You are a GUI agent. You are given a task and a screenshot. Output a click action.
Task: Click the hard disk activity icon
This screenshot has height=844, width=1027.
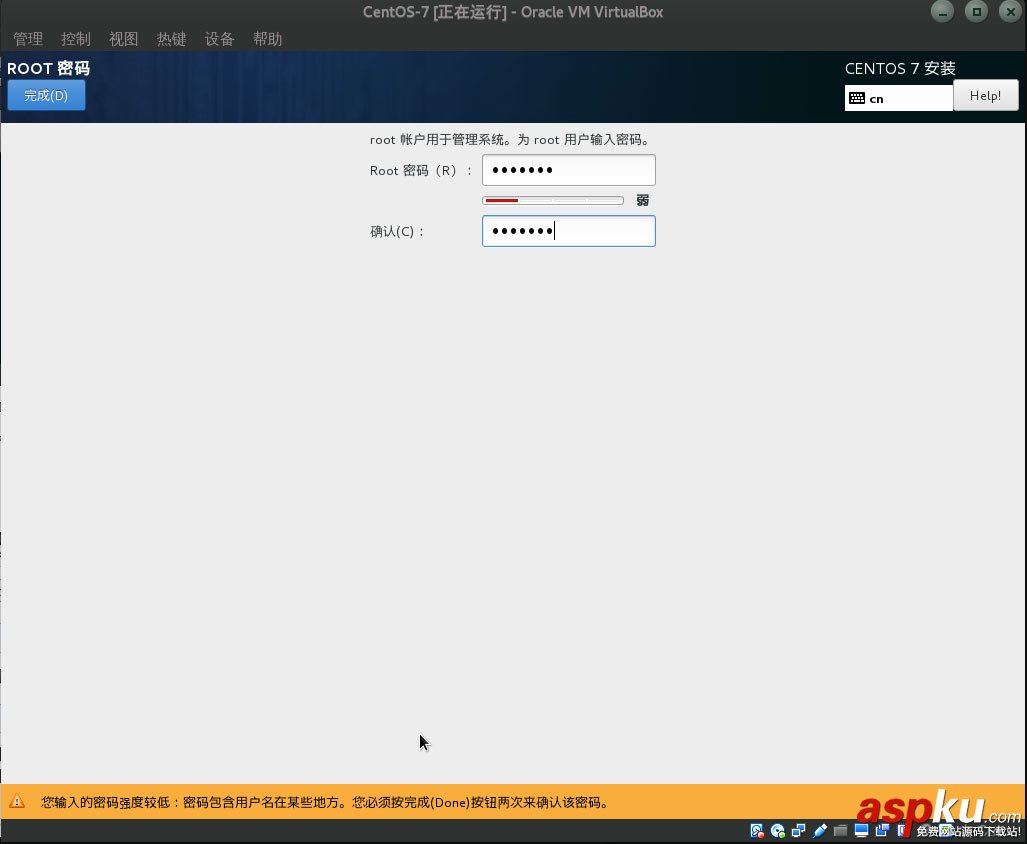(x=757, y=831)
